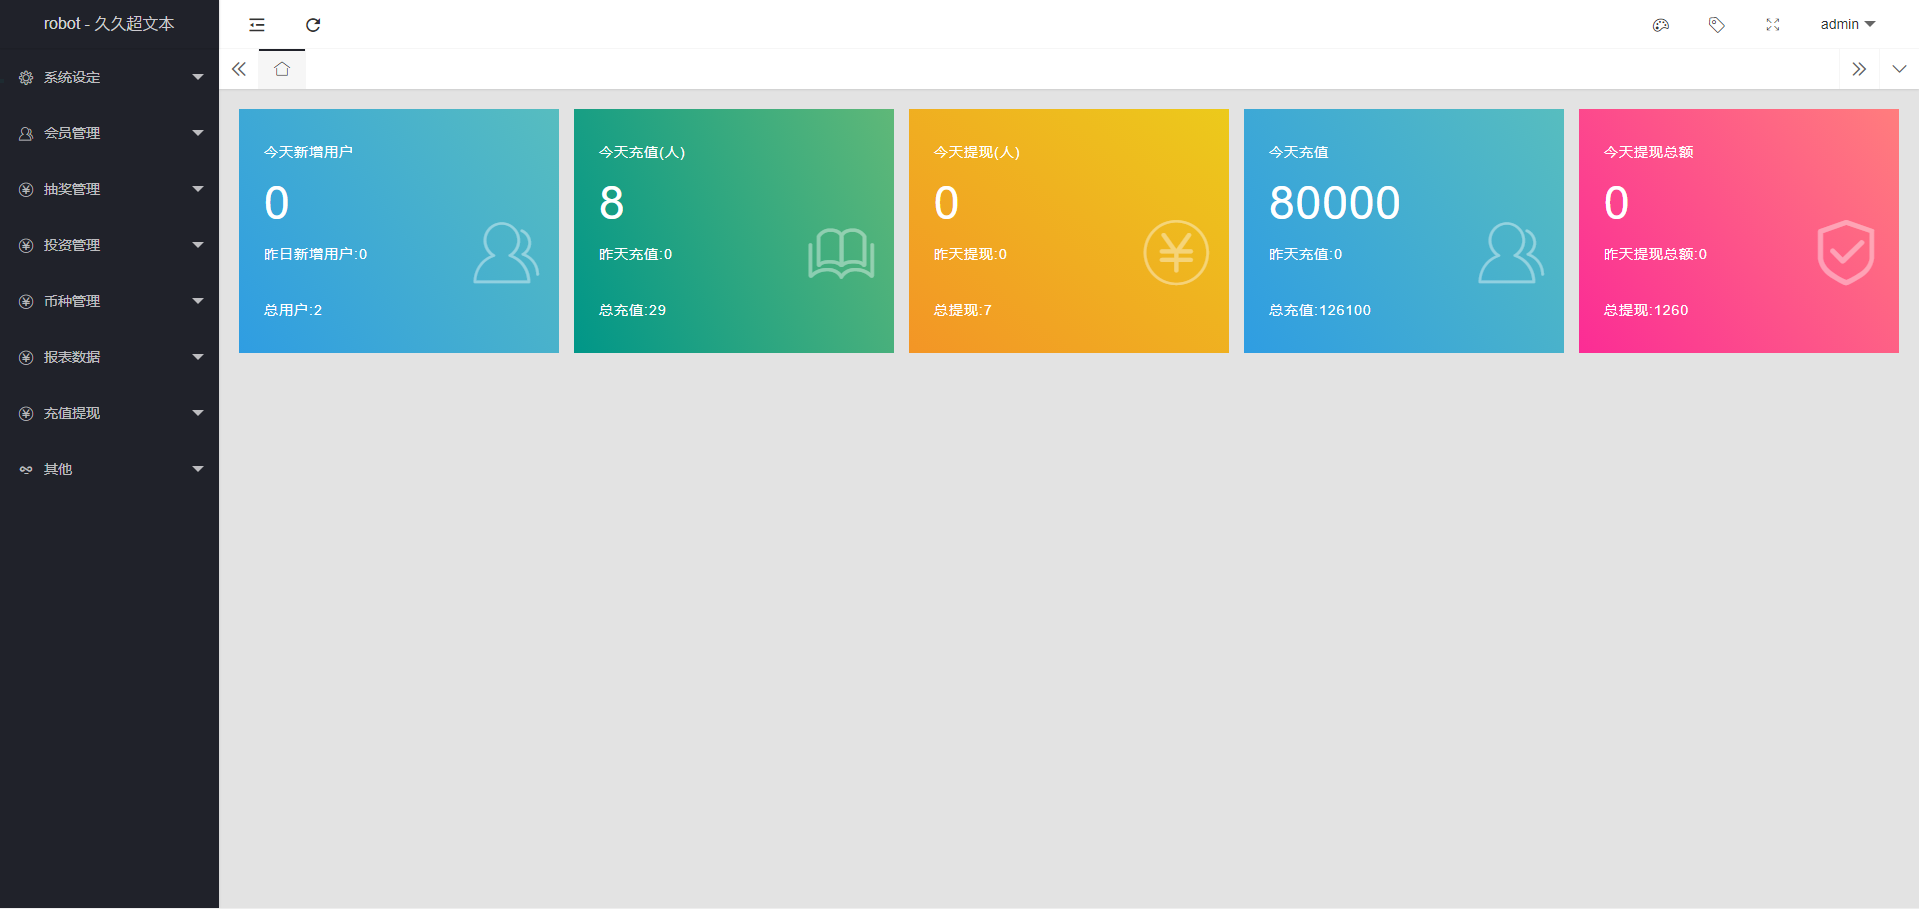This screenshot has width=1919, height=909.
Task: Click 总充值:126100 text
Action: point(1320,310)
